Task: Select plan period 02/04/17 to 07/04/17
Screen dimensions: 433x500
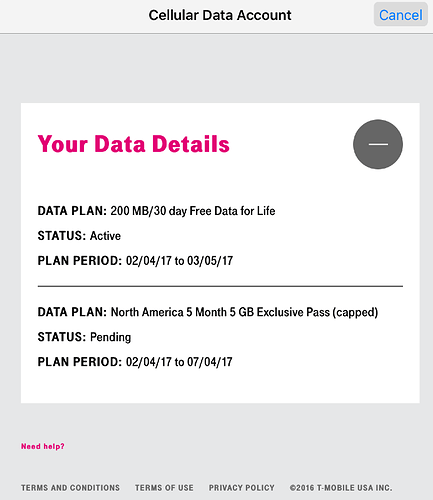Action: 179,362
